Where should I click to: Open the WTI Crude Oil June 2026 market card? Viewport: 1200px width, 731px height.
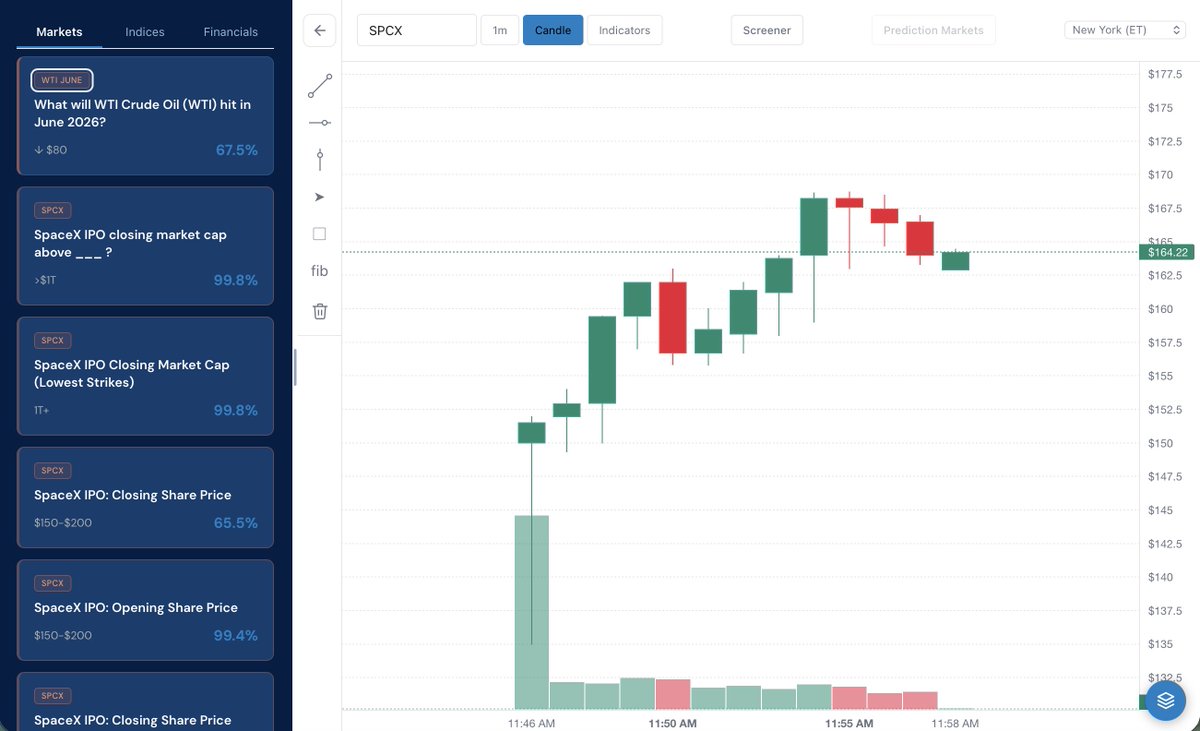click(145, 116)
